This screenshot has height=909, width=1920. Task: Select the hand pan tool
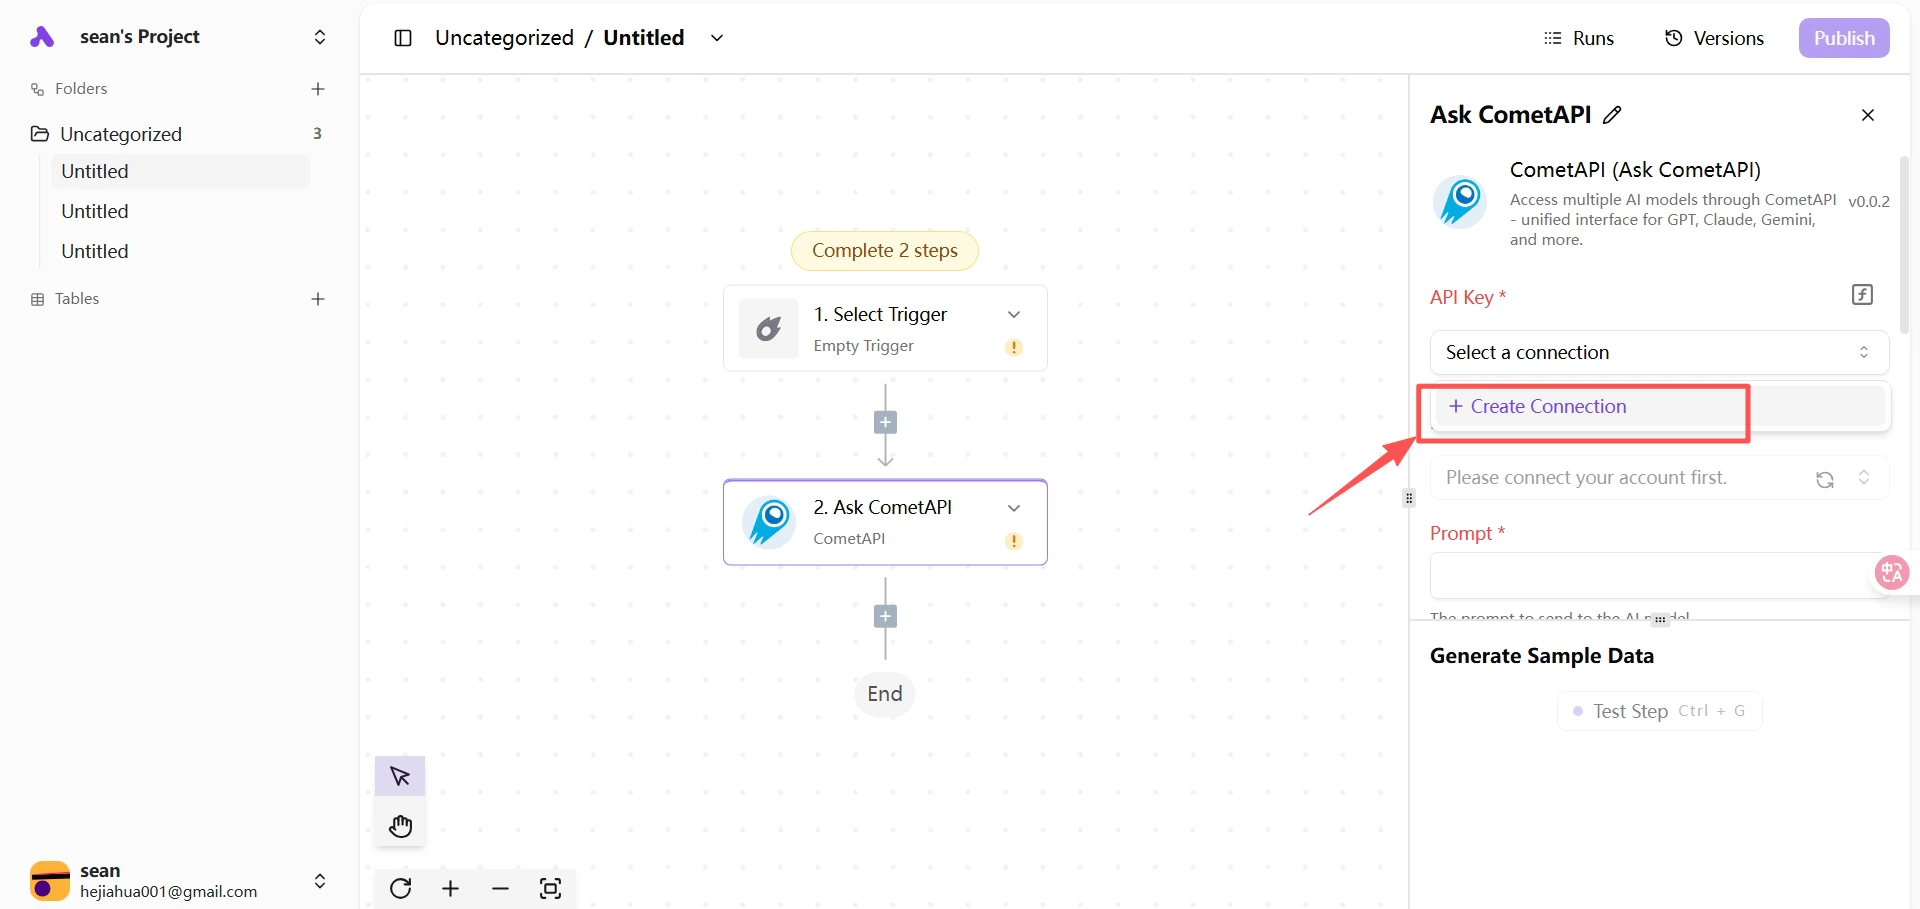[400, 825]
